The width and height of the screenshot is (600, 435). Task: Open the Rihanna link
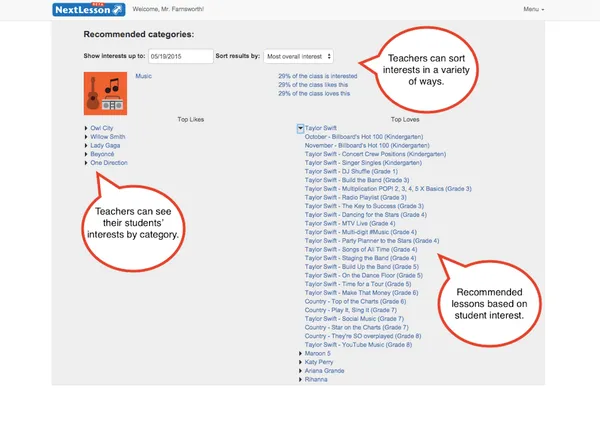coord(316,380)
